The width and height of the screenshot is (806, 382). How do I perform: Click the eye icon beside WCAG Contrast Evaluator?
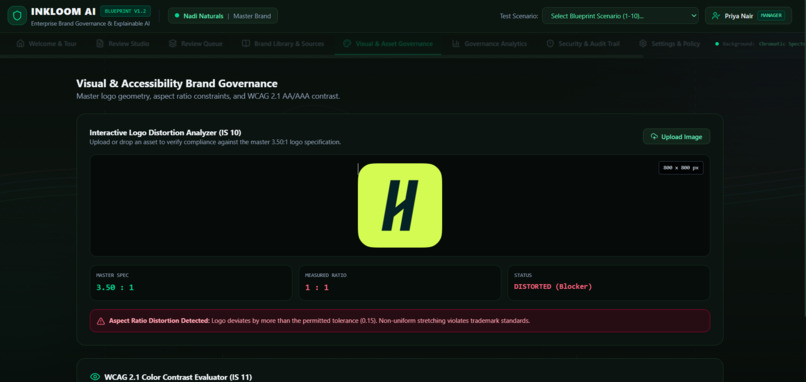[95, 377]
